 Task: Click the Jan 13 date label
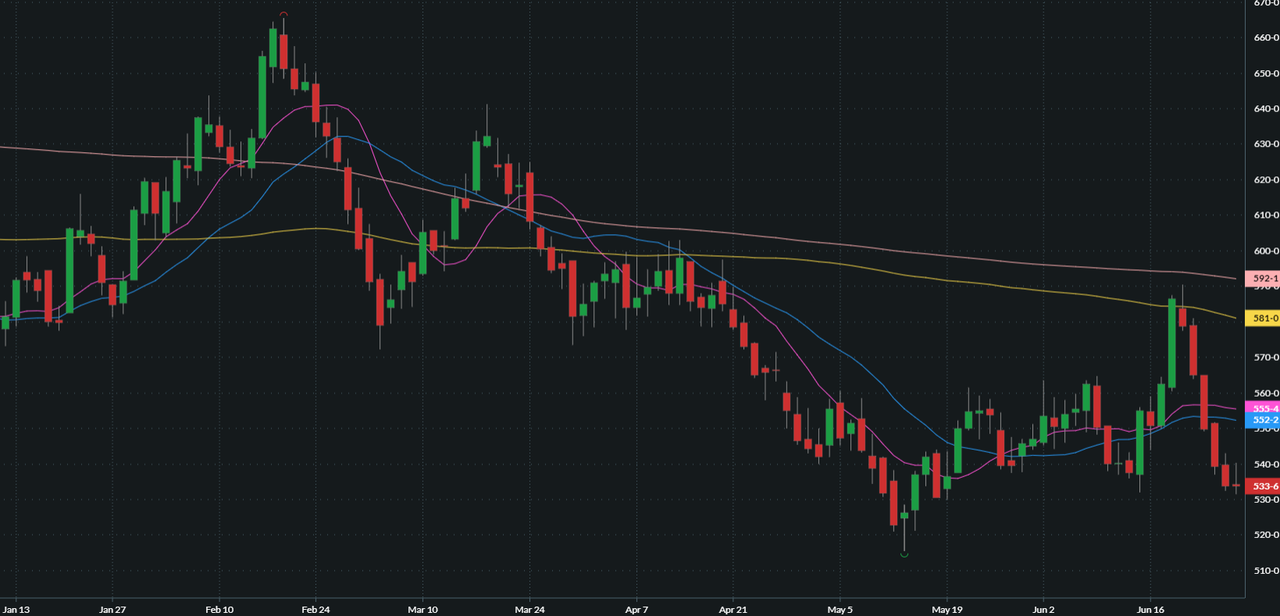pyautogui.click(x=15, y=609)
